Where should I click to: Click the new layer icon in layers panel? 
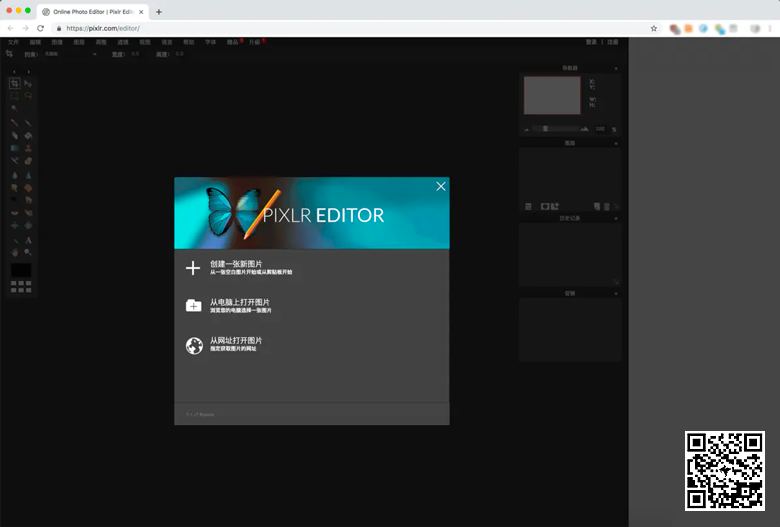597,207
